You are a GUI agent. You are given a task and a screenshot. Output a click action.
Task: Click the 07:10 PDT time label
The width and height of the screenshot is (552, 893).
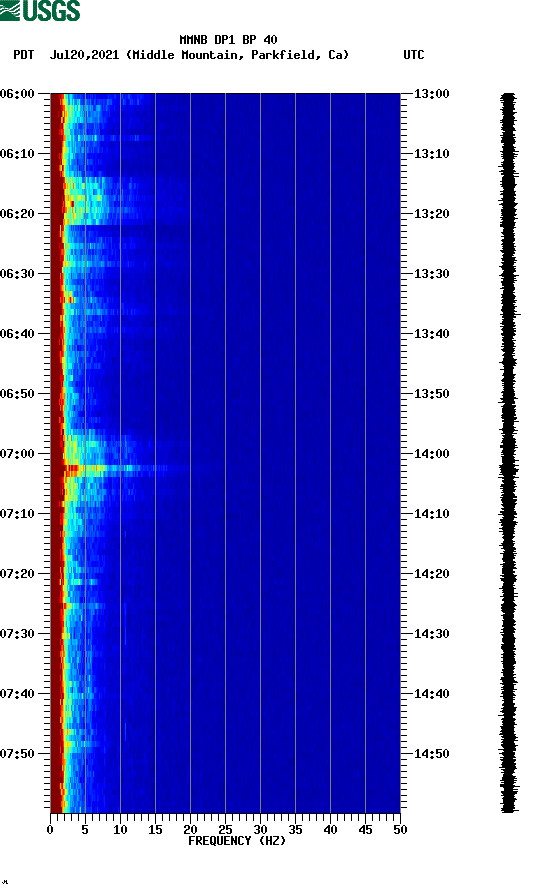pyautogui.click(x=17, y=514)
